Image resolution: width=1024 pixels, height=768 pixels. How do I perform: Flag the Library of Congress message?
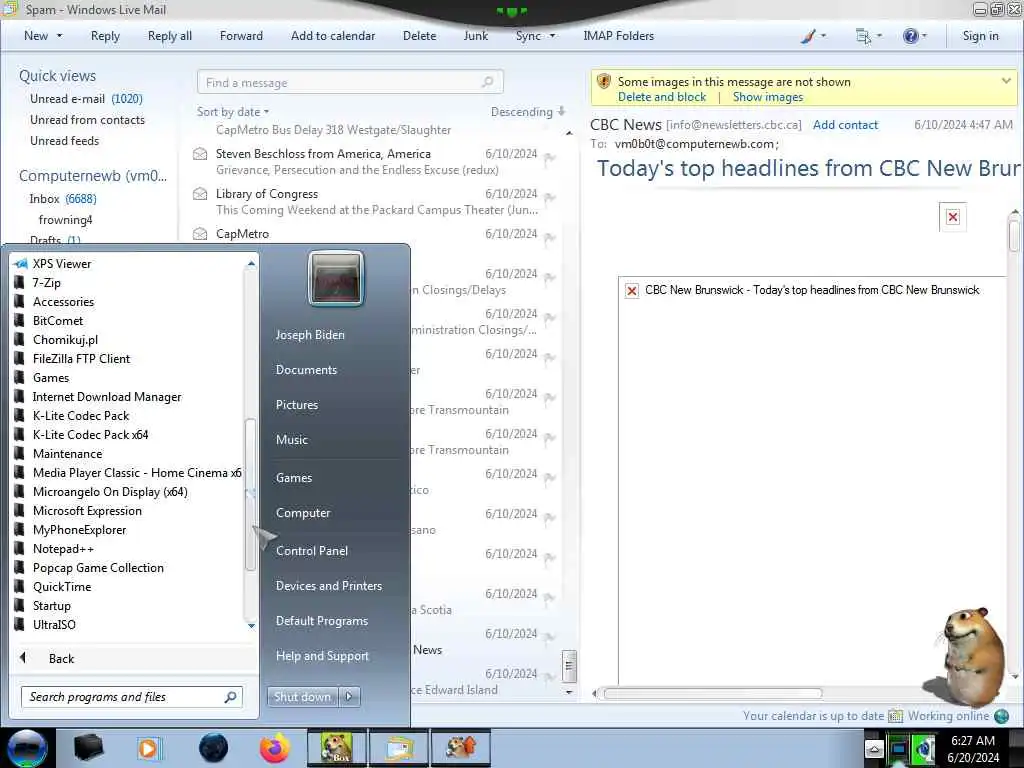(550, 197)
